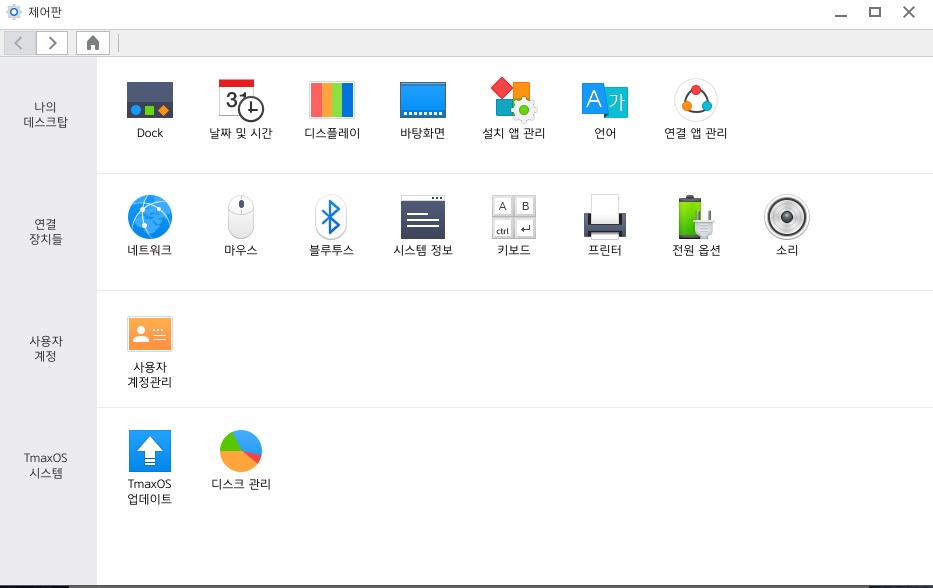Open the 키보드 settings

click(x=514, y=217)
